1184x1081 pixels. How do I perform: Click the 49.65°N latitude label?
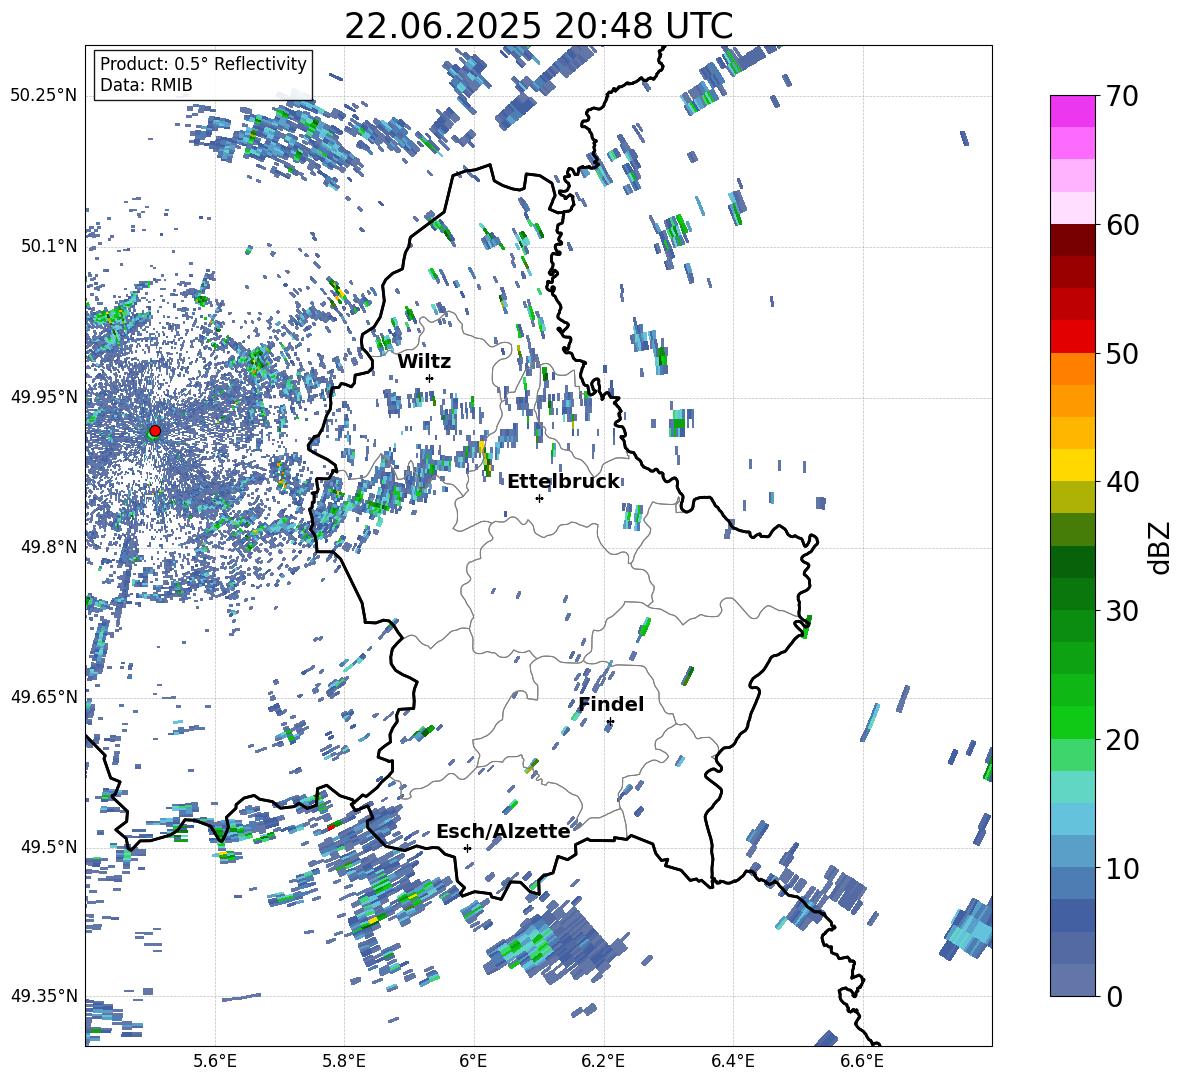tap(44, 696)
